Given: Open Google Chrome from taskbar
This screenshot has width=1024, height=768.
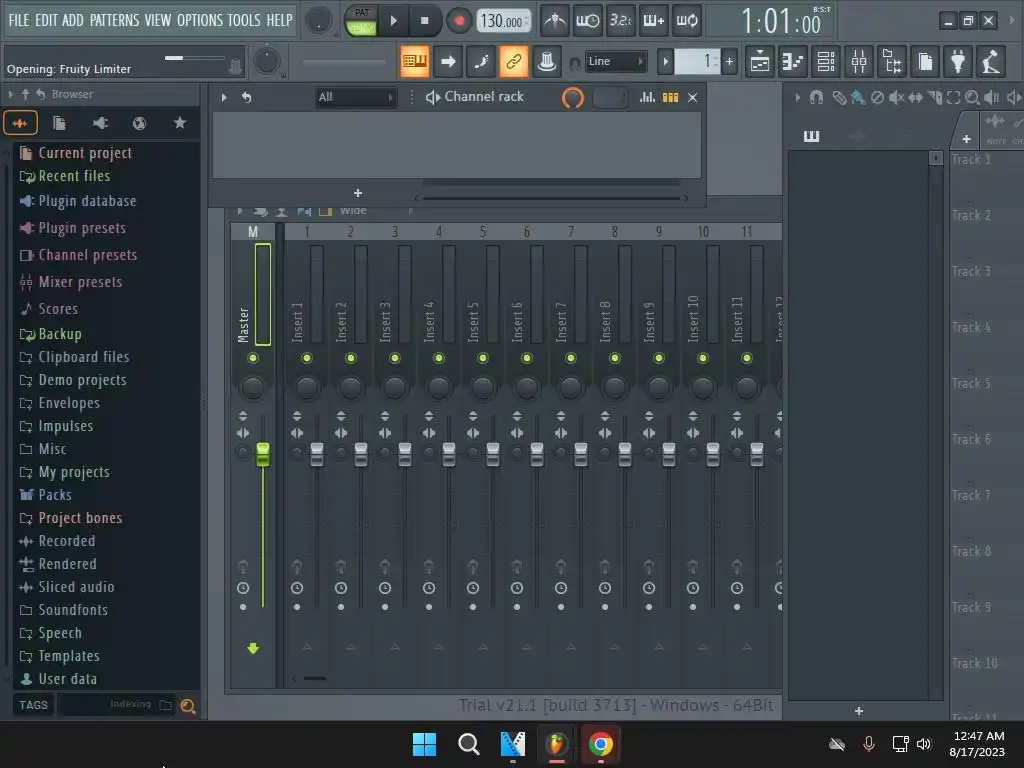Looking at the screenshot, I should pos(600,744).
